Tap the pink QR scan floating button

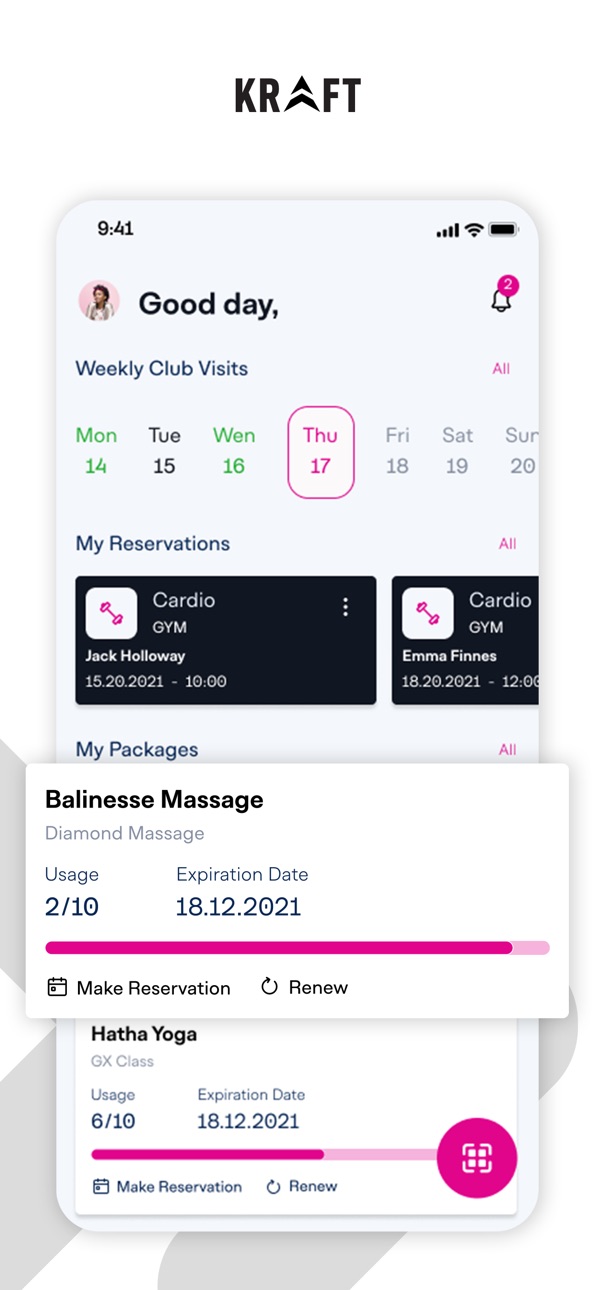pos(477,1158)
